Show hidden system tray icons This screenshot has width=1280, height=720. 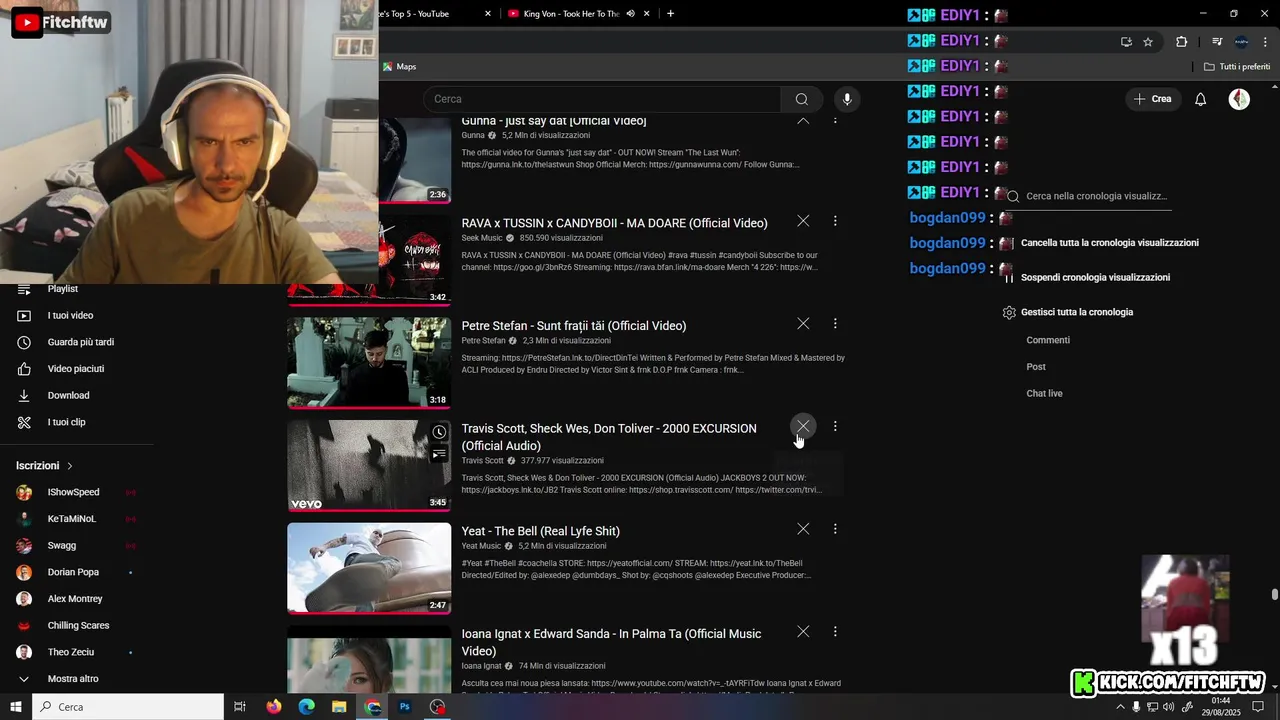click(x=1120, y=707)
